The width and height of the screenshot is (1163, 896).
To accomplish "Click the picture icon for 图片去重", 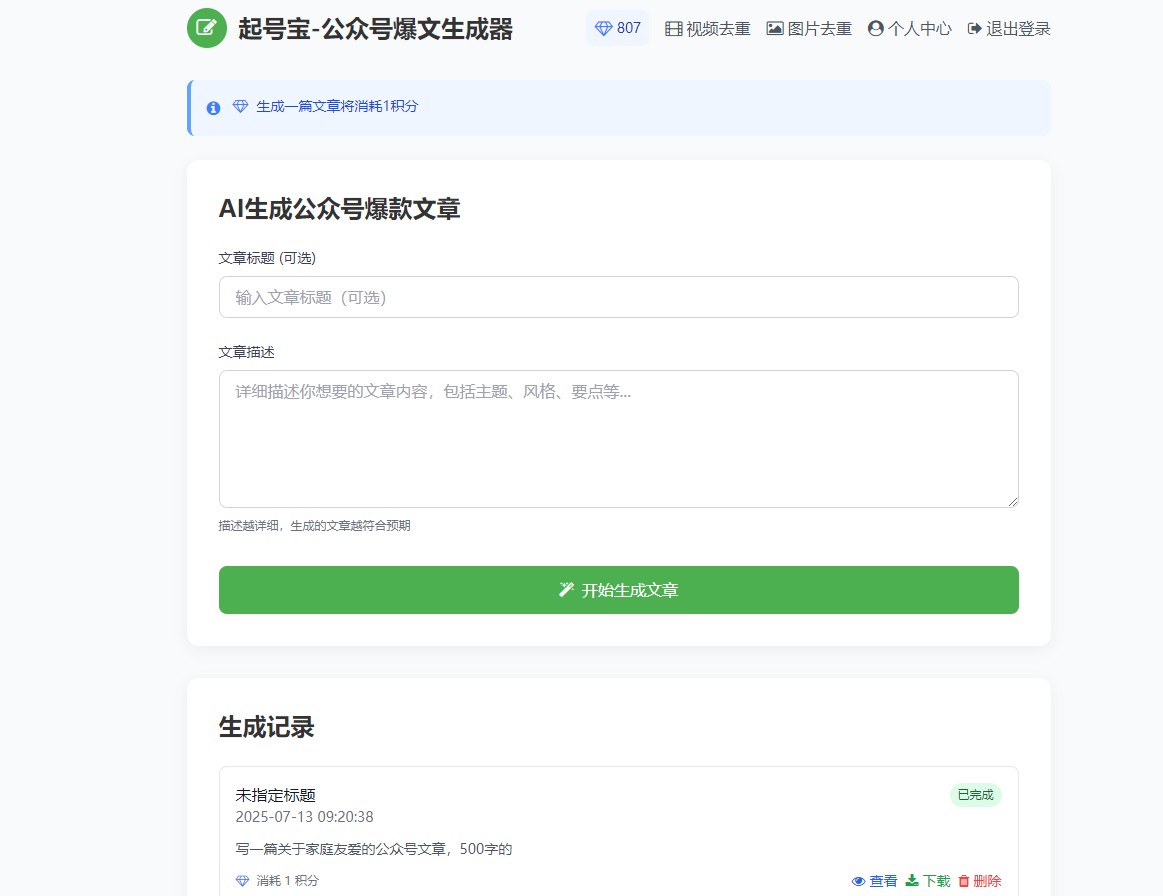I will click(775, 29).
